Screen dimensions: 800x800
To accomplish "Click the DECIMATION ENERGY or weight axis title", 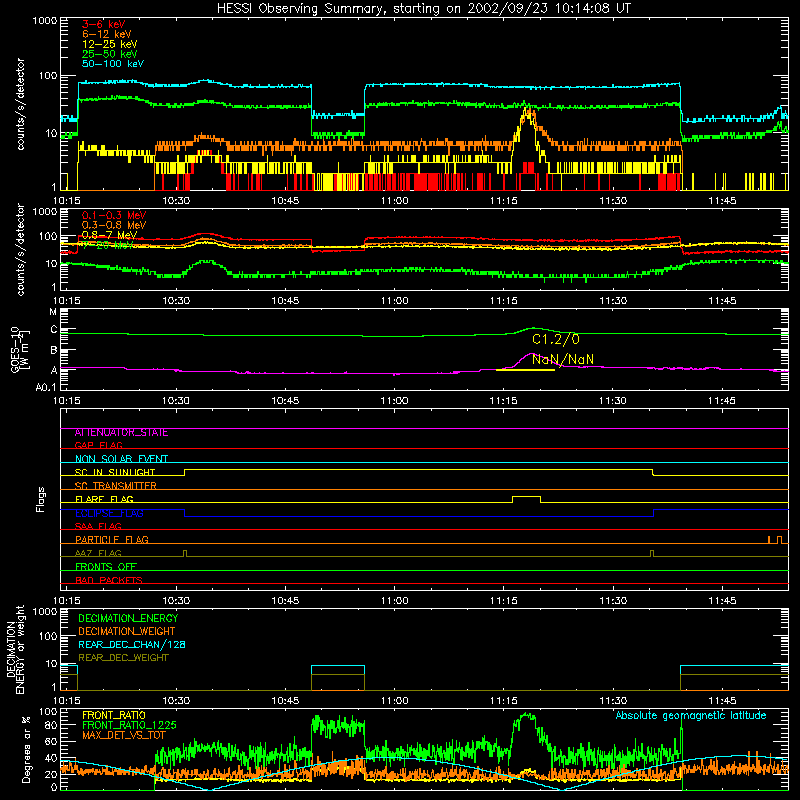I will (x=15, y=649).
